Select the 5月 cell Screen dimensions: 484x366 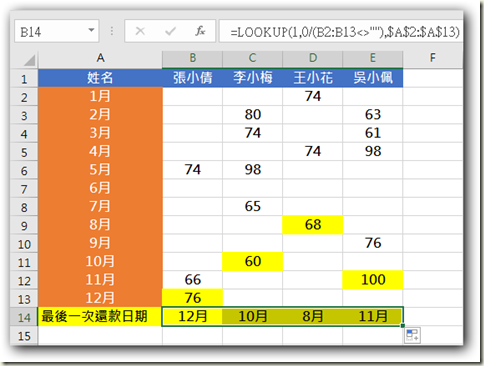pyautogui.click(x=100, y=170)
